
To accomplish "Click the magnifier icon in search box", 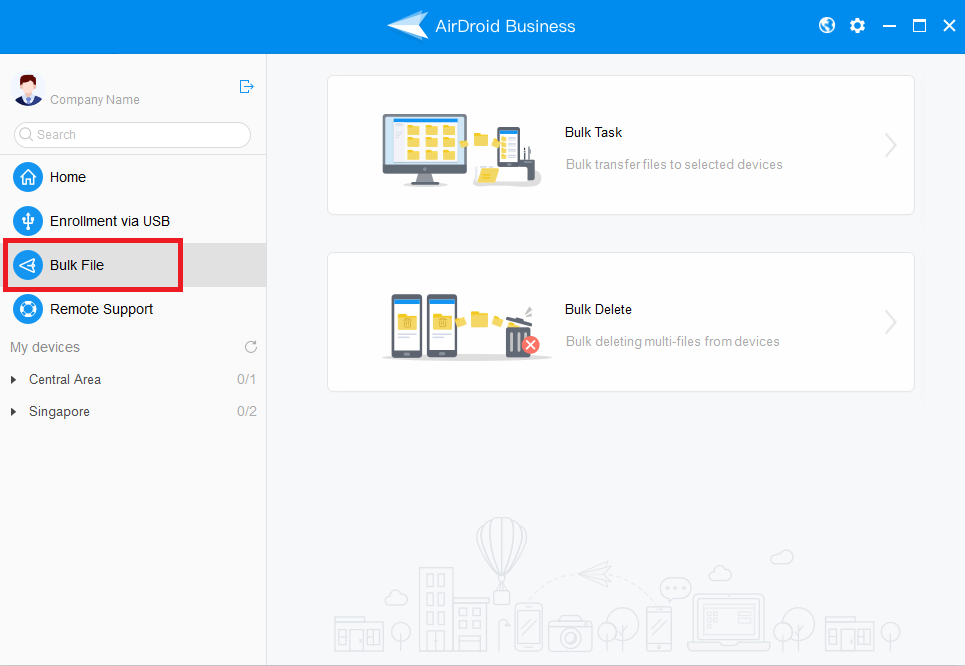I will click(26, 134).
